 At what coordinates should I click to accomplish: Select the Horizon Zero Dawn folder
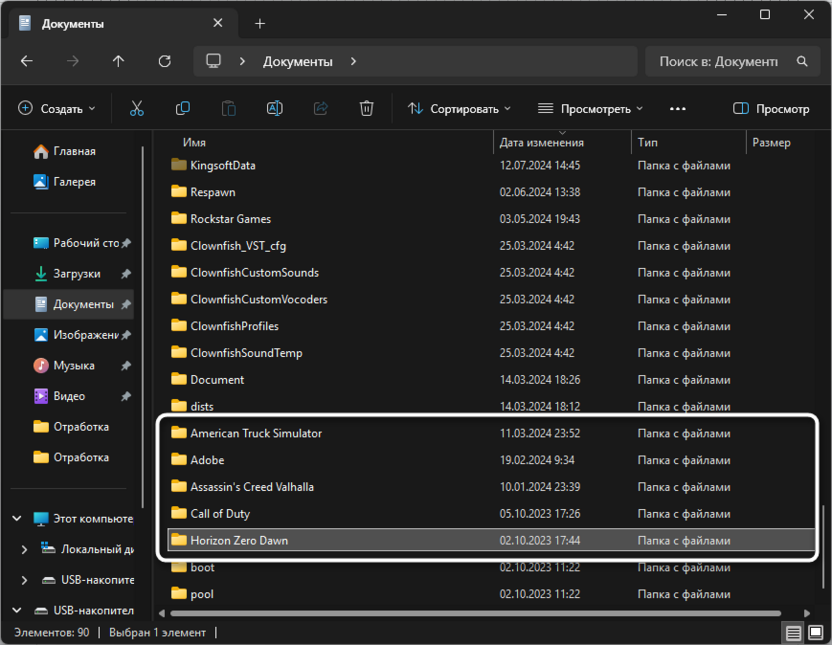491,541
